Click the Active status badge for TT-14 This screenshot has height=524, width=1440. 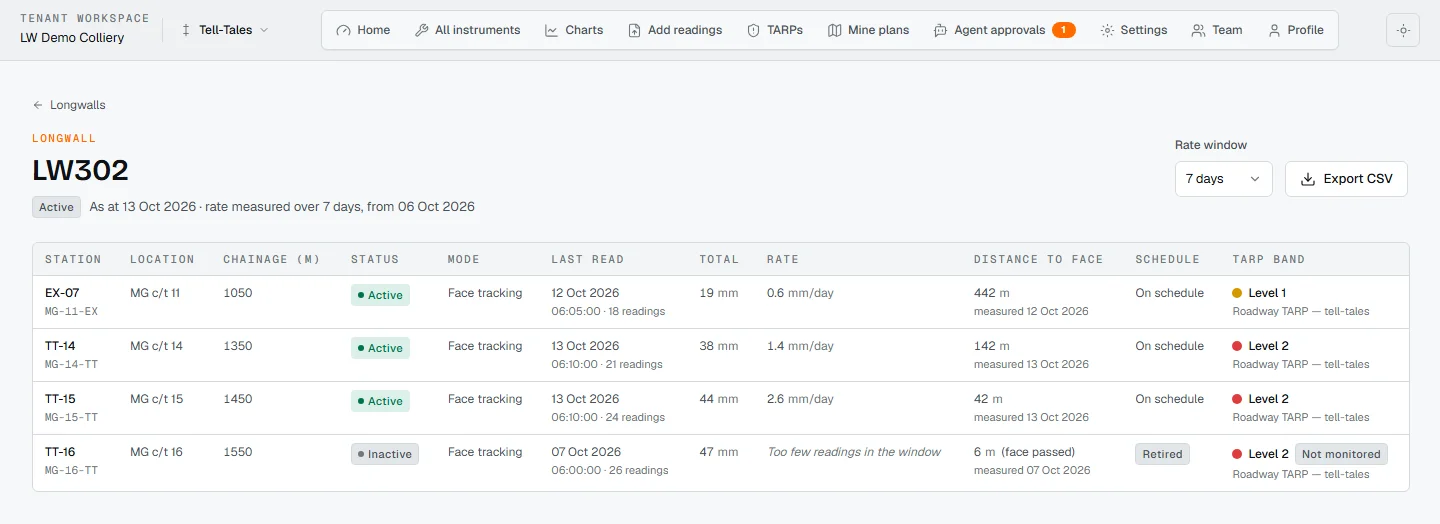coord(380,348)
